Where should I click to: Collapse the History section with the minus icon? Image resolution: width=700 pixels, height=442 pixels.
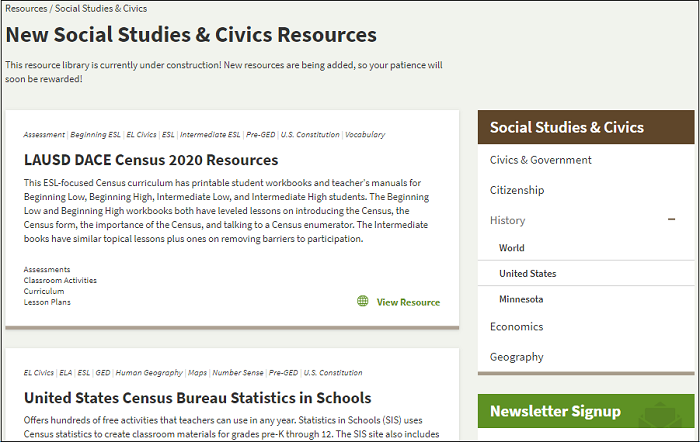(671, 219)
